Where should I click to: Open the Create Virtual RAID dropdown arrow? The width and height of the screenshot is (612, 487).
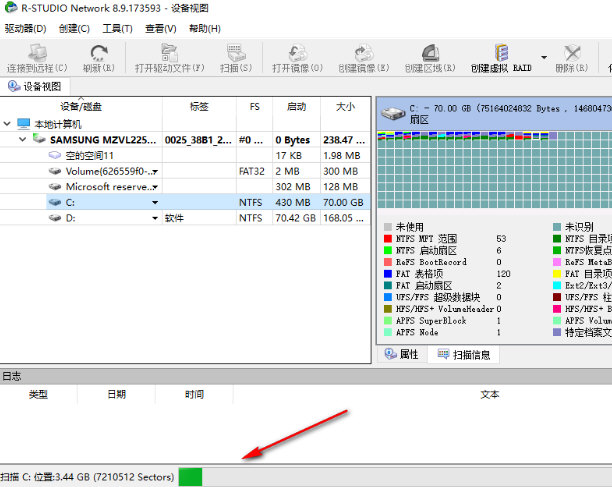tap(544, 57)
